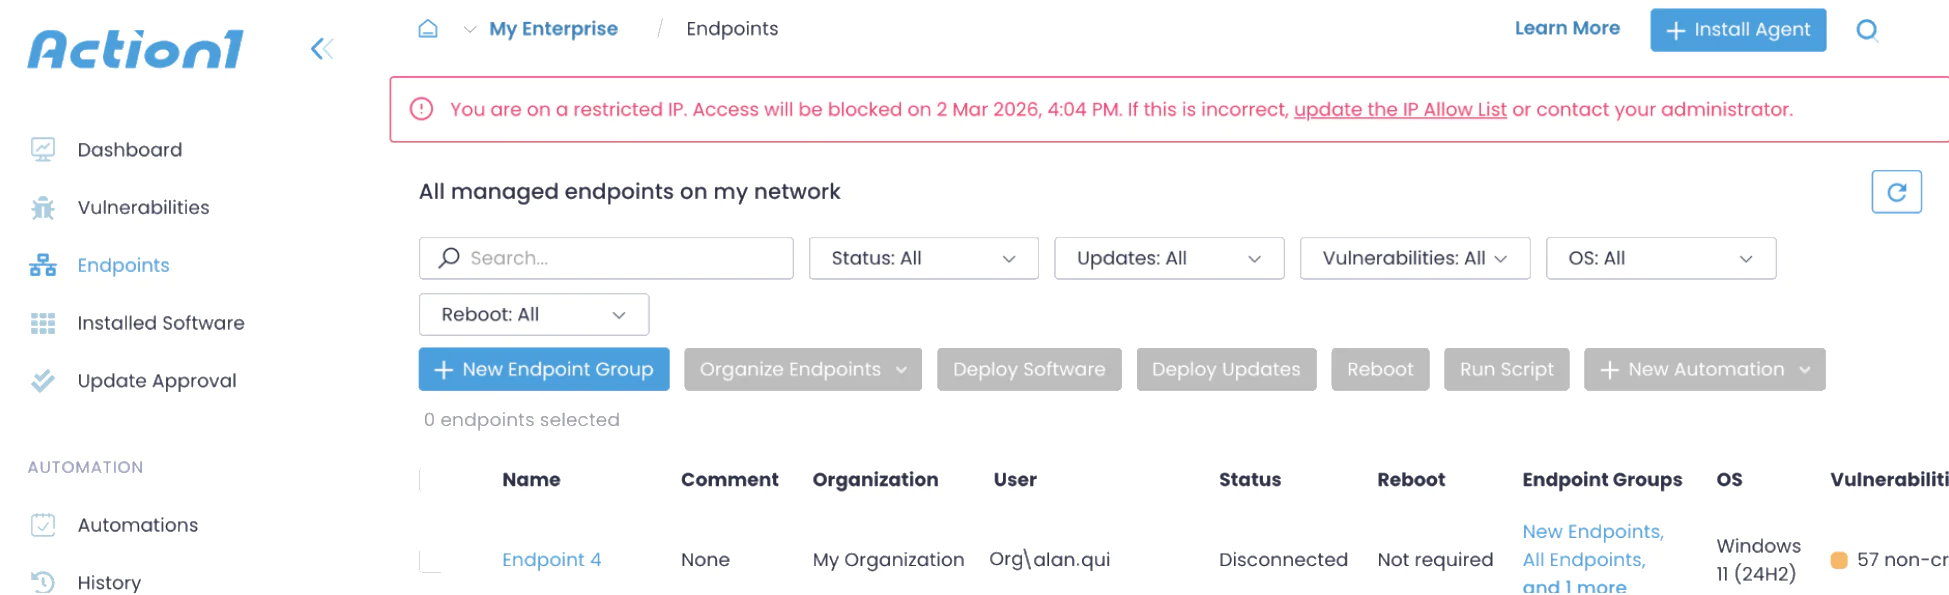This screenshot has height=595, width=1949.
Task: Open search with the magnifier icon
Action: pos(1867,30)
